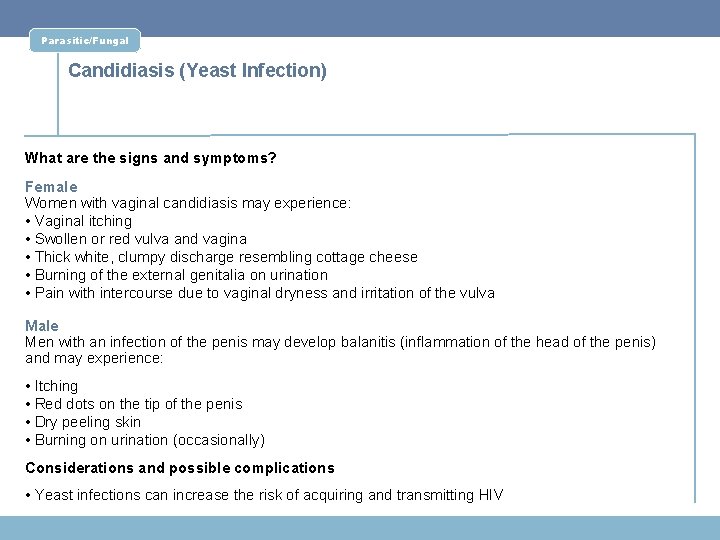
Task: Click the 'and may experience:' line
Action: [x=94, y=358]
